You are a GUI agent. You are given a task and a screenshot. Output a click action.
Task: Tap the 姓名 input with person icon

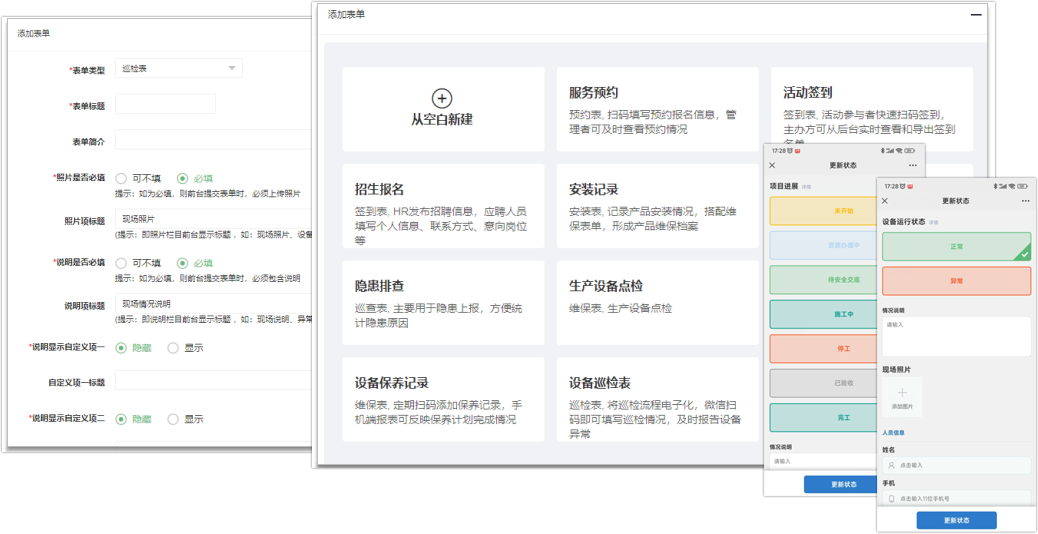(x=956, y=465)
